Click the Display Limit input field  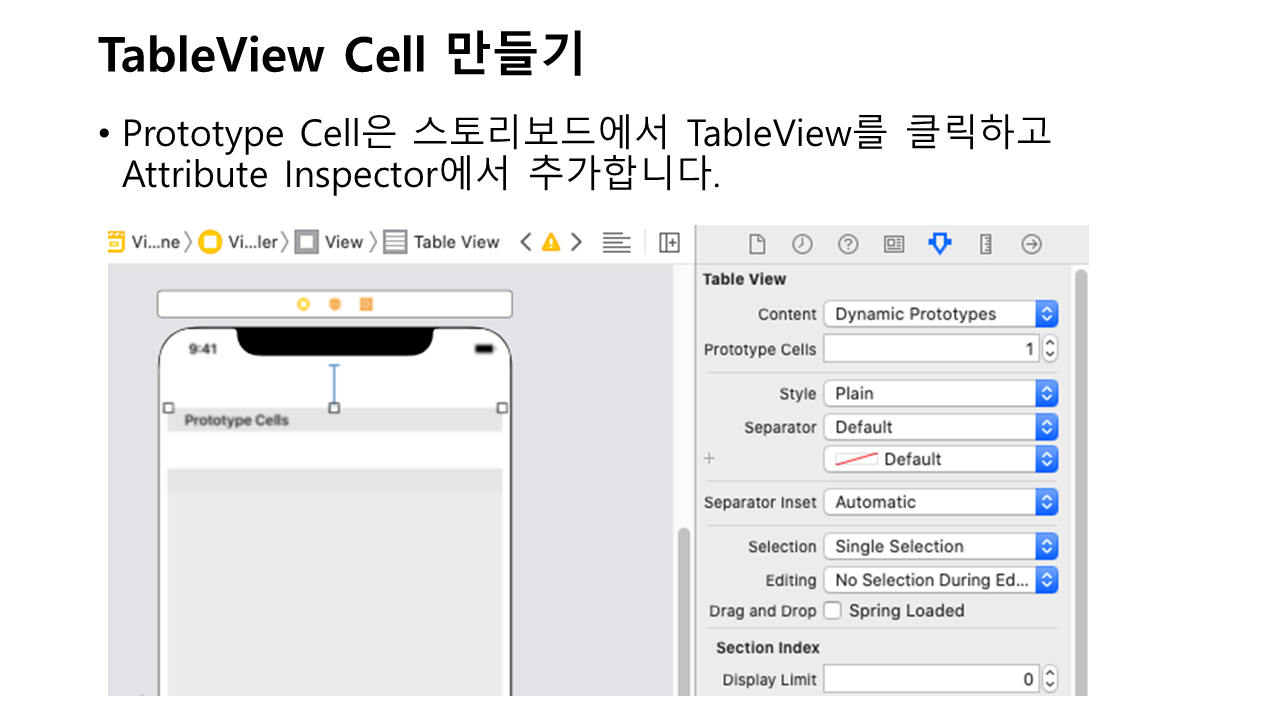tap(930, 680)
